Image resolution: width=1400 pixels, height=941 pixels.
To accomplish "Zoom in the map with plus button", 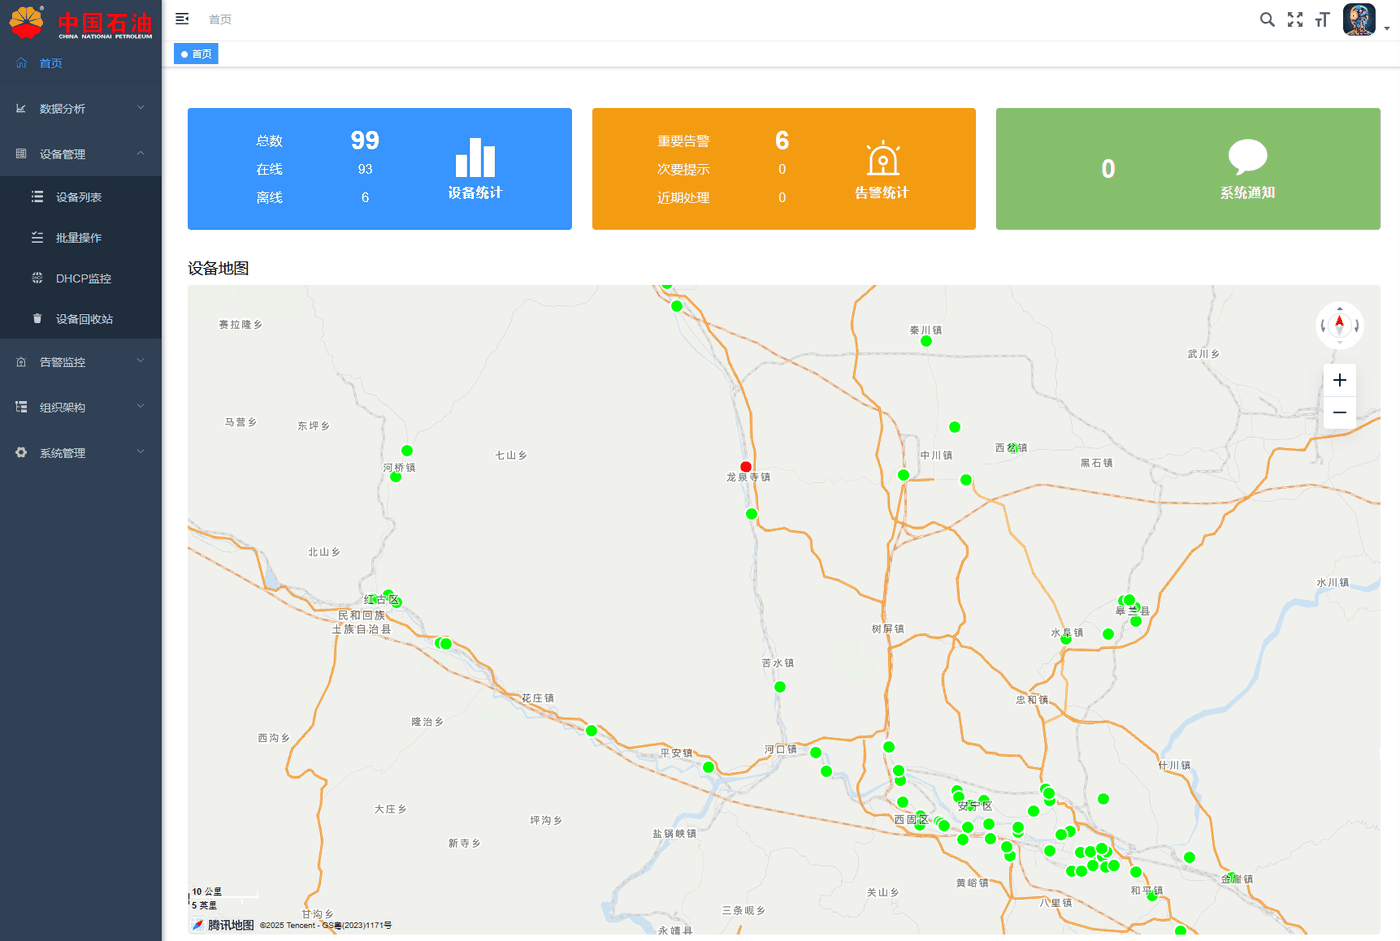I will click(x=1340, y=380).
